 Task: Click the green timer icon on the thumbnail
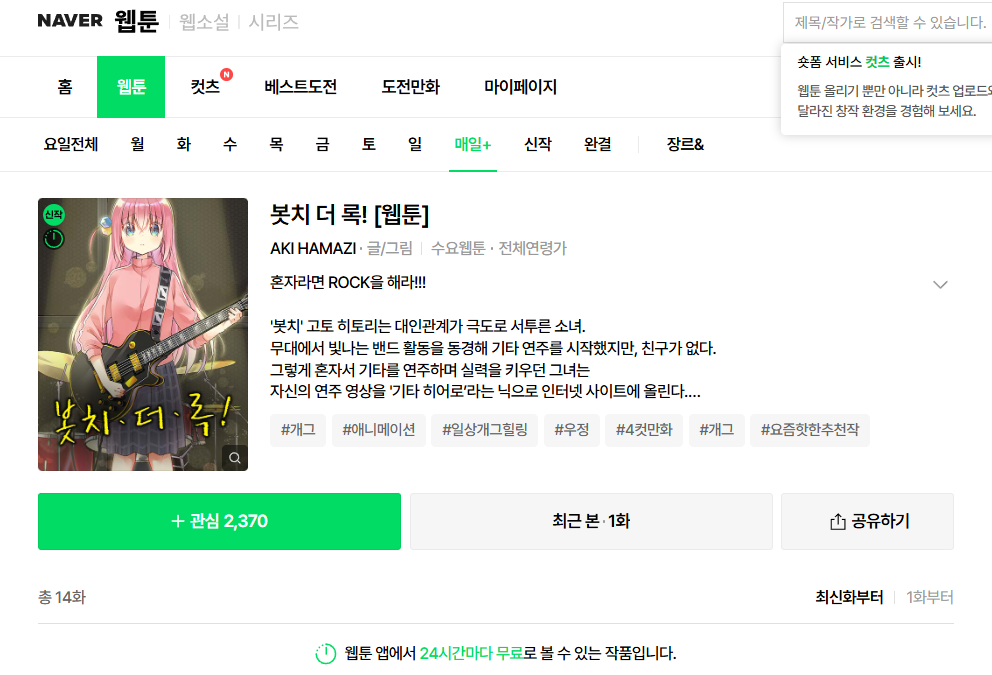coord(53,238)
